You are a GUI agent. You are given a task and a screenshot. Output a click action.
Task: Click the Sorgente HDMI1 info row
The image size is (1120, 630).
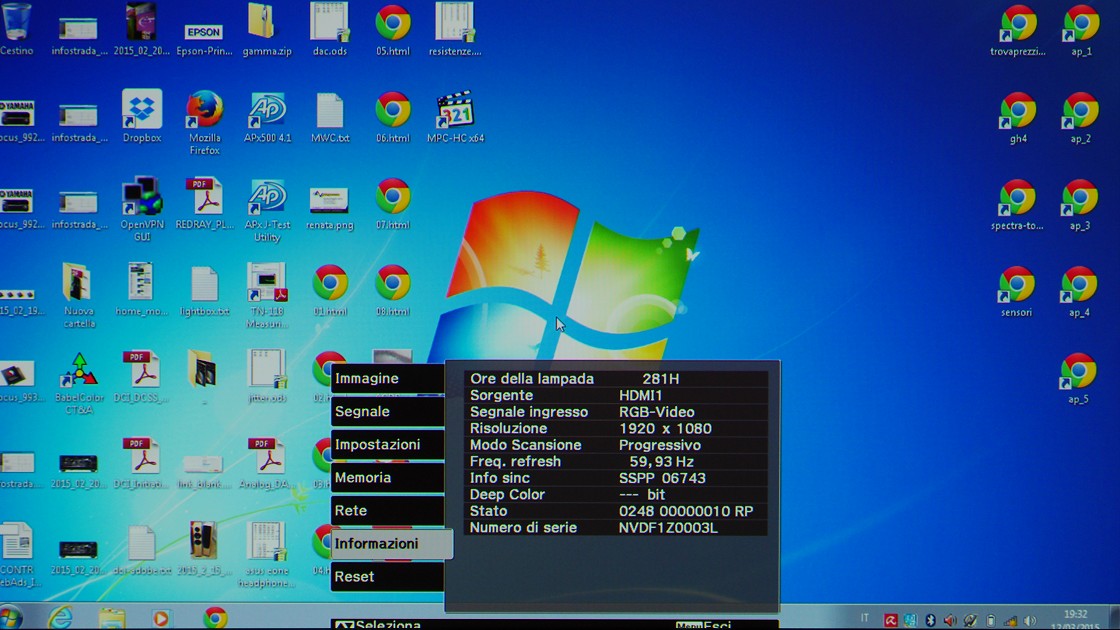point(616,395)
